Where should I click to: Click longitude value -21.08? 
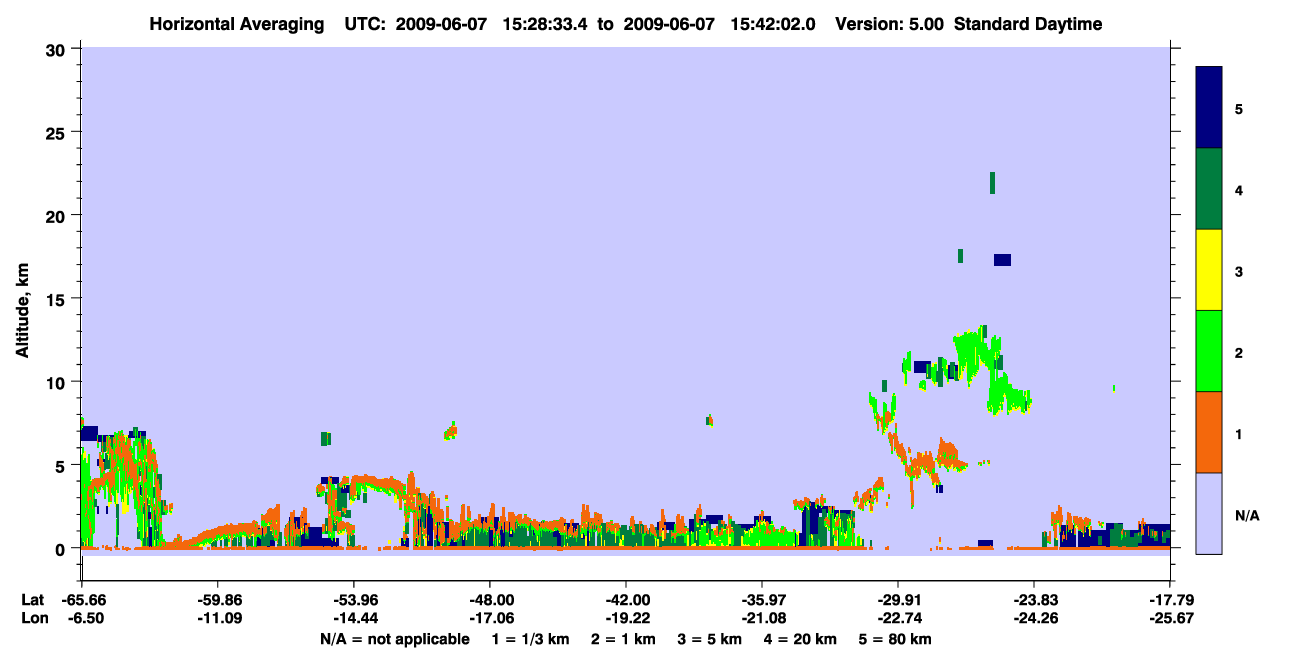tap(762, 619)
